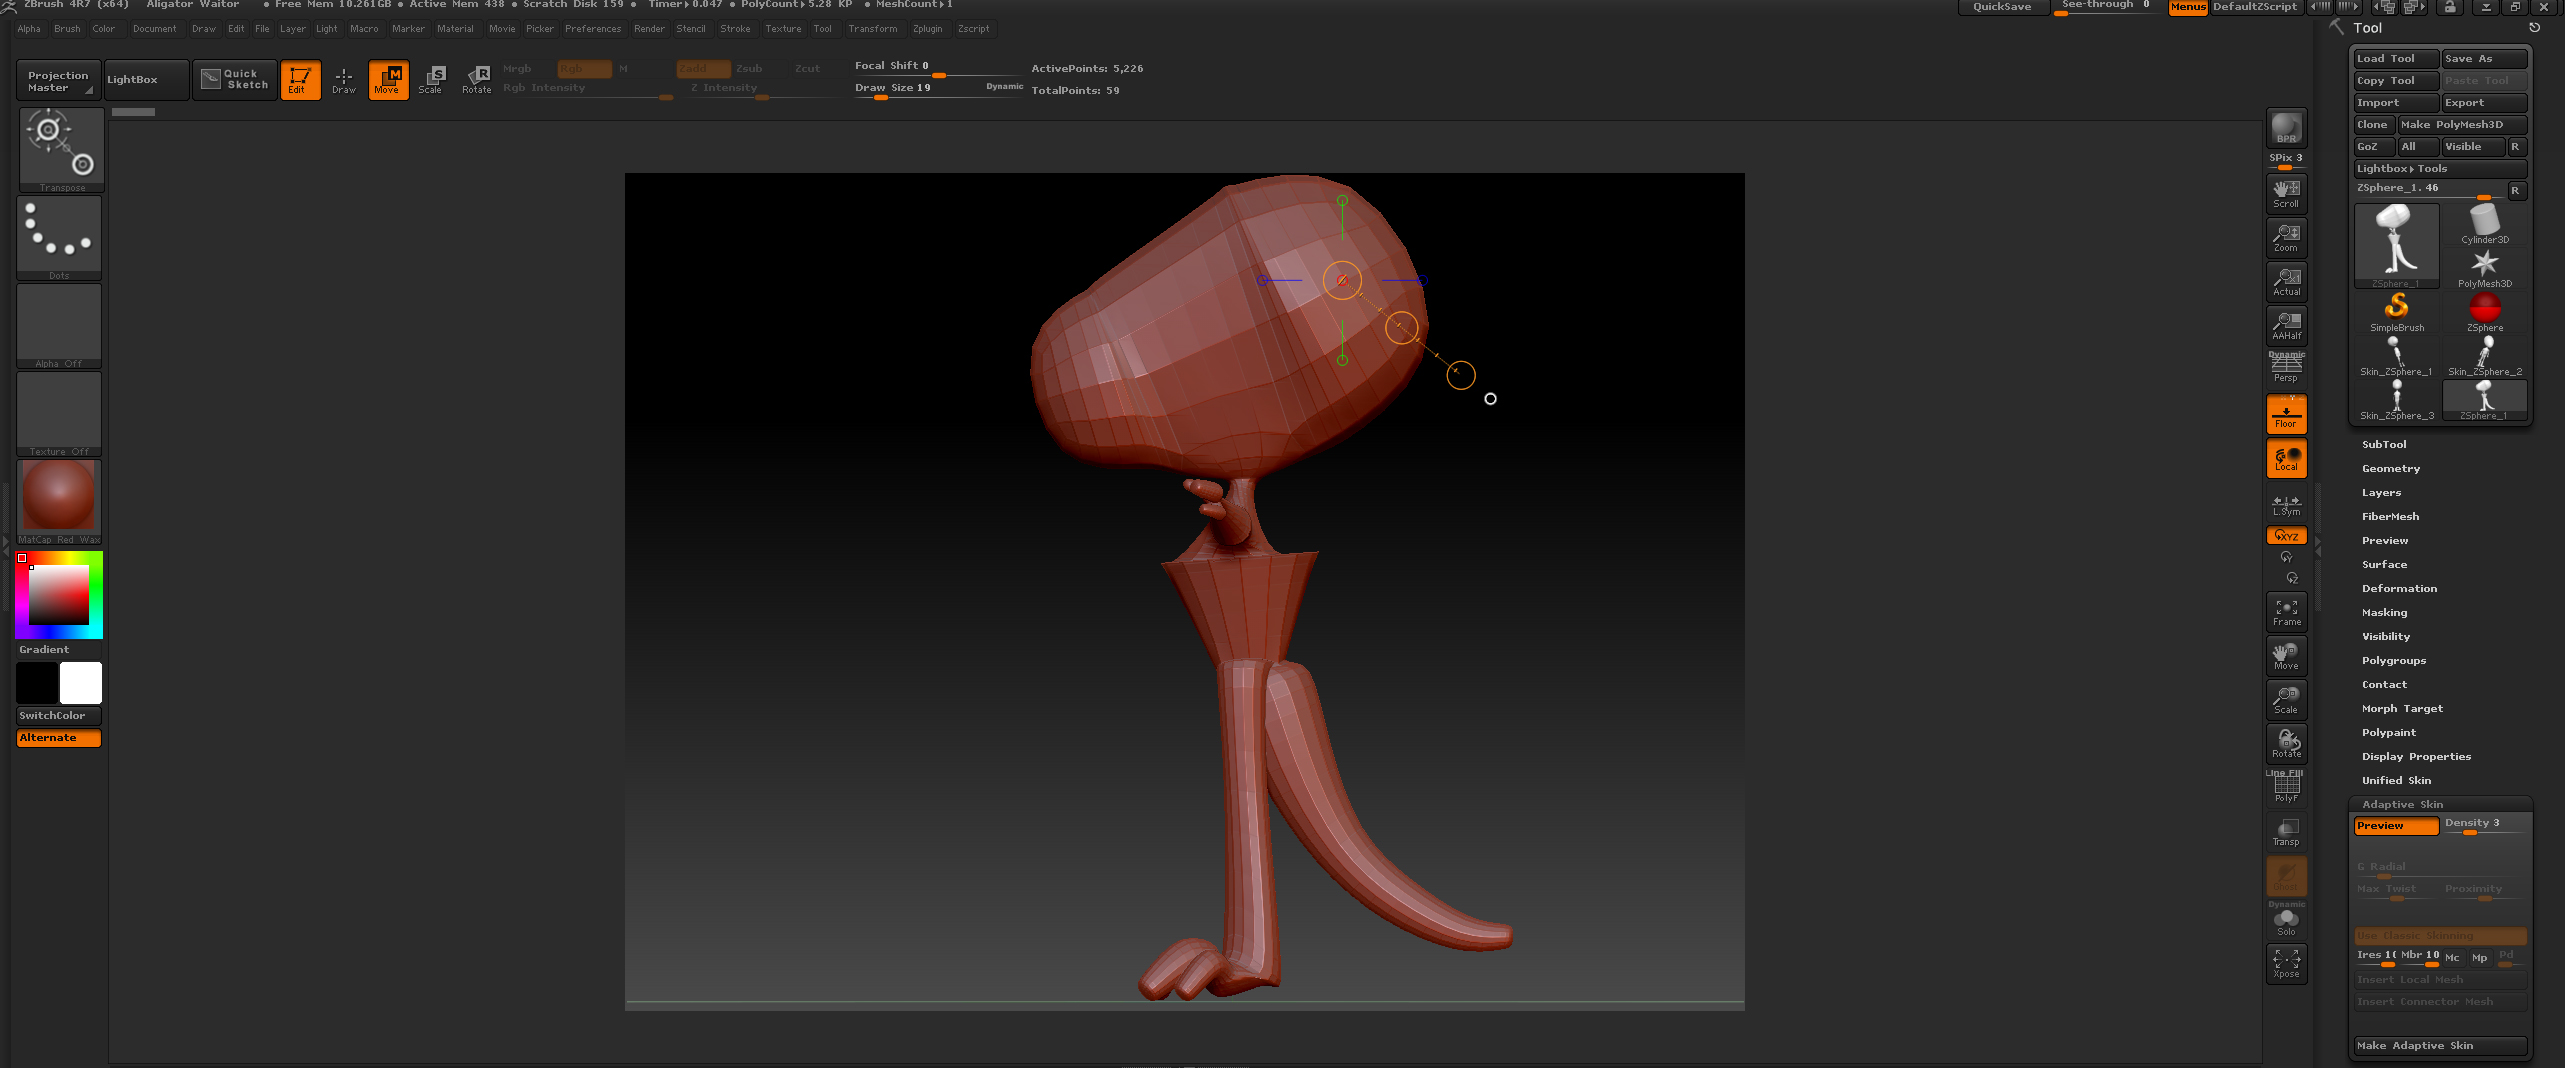Image resolution: width=2565 pixels, height=1068 pixels.
Task: Toggle the Floor grid button
Action: (2286, 414)
